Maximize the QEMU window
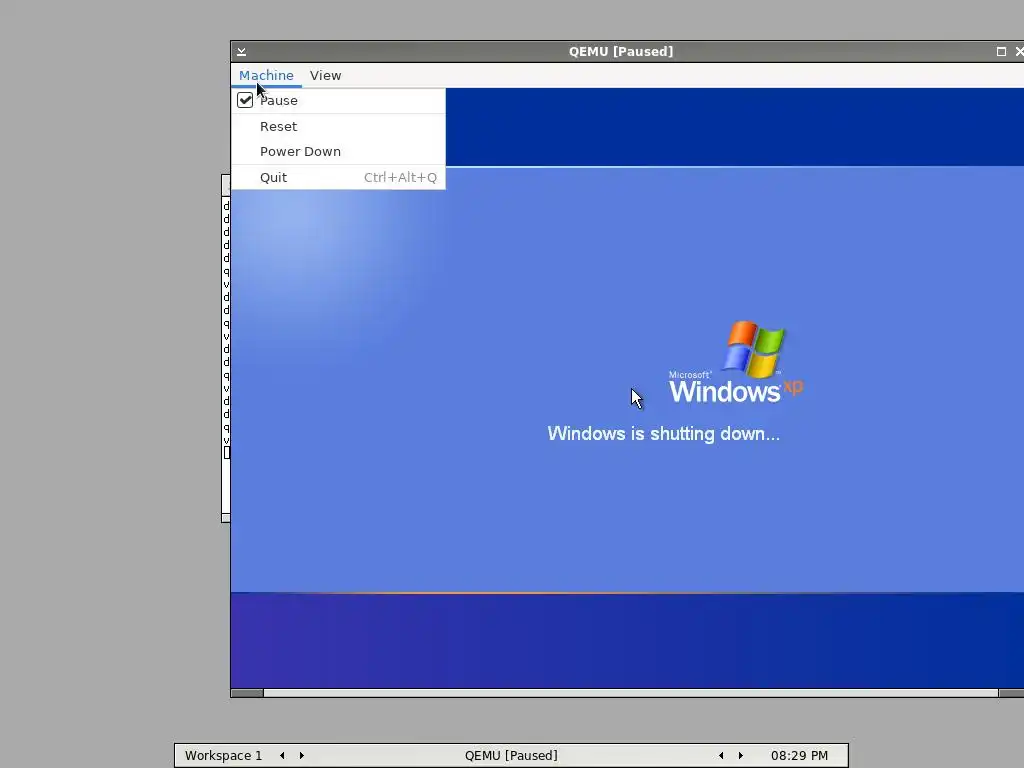 1001,52
